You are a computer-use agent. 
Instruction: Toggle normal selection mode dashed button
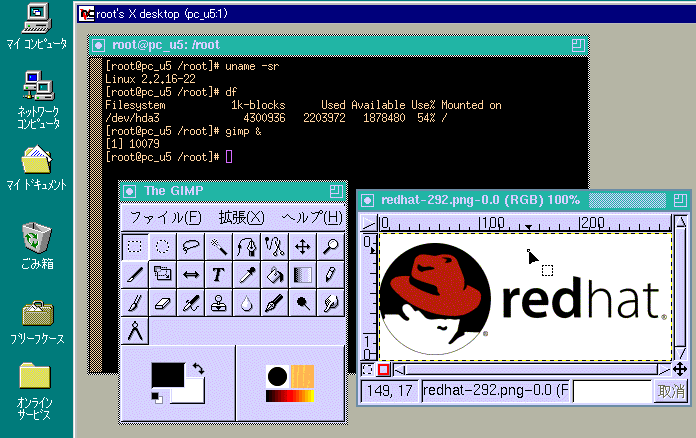tap(368, 369)
